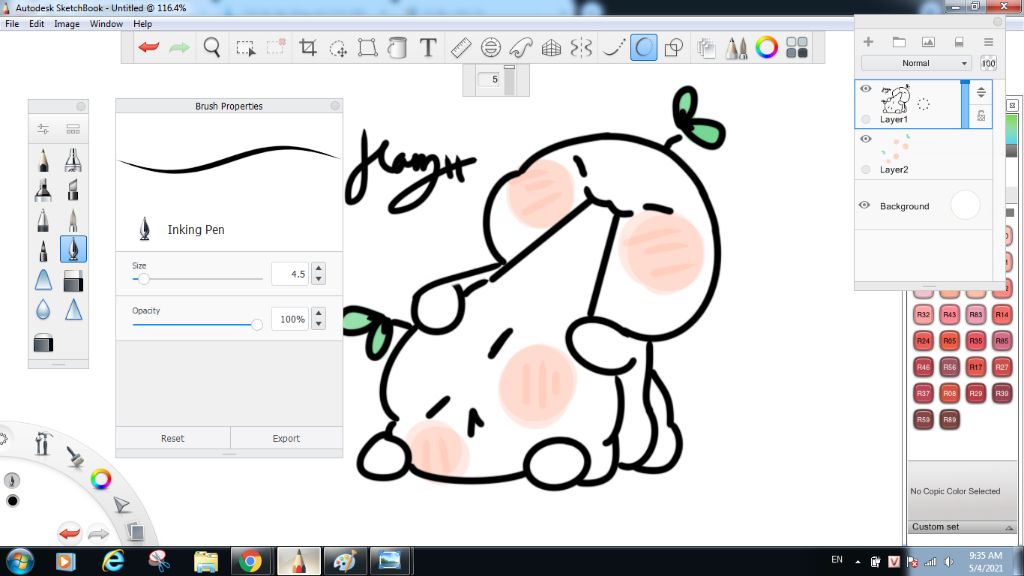Open the Image menu
The image size is (1024, 576).
click(67, 24)
